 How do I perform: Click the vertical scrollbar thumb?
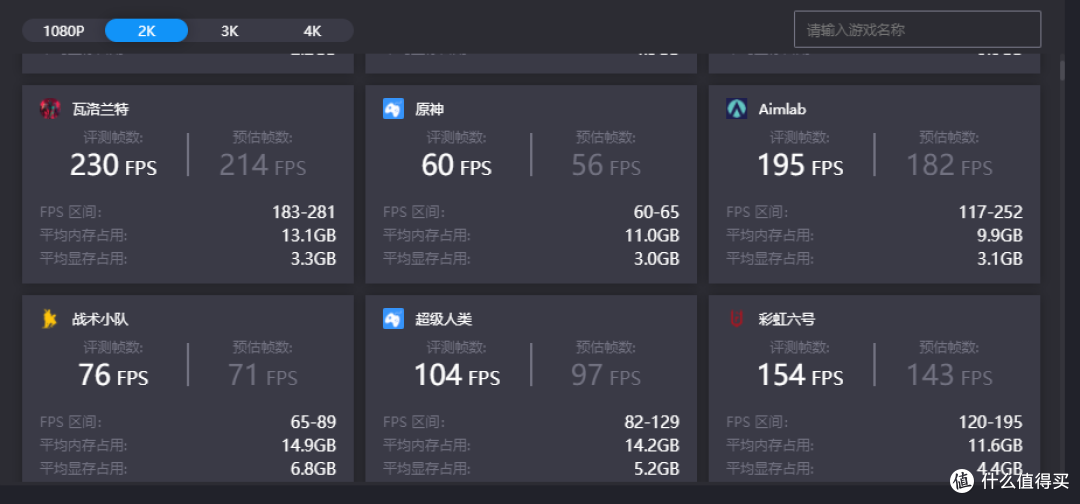click(x=1062, y=72)
